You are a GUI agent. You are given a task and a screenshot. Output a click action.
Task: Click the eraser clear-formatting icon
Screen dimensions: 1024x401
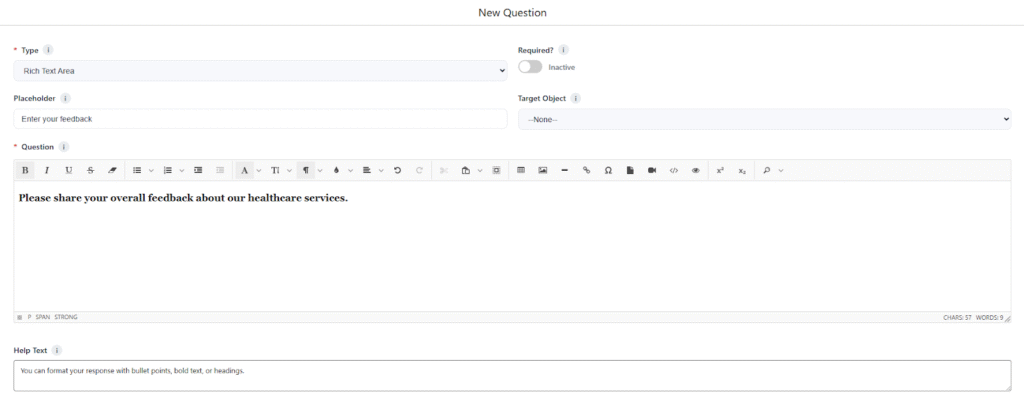tap(112, 171)
